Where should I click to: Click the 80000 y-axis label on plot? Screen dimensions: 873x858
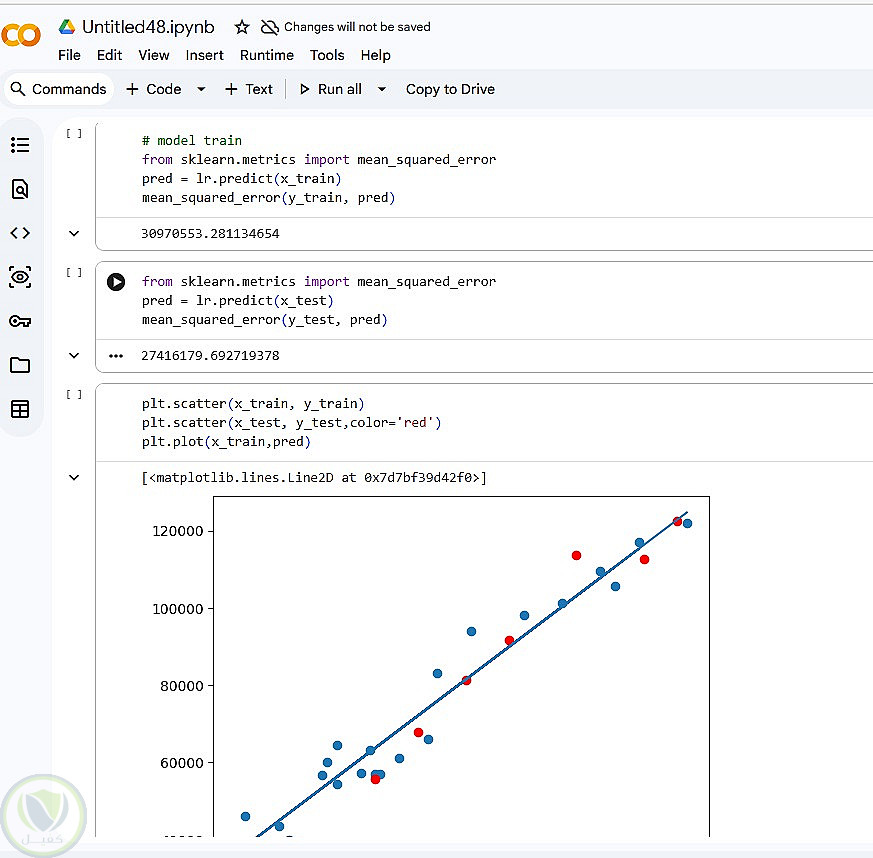pos(182,685)
